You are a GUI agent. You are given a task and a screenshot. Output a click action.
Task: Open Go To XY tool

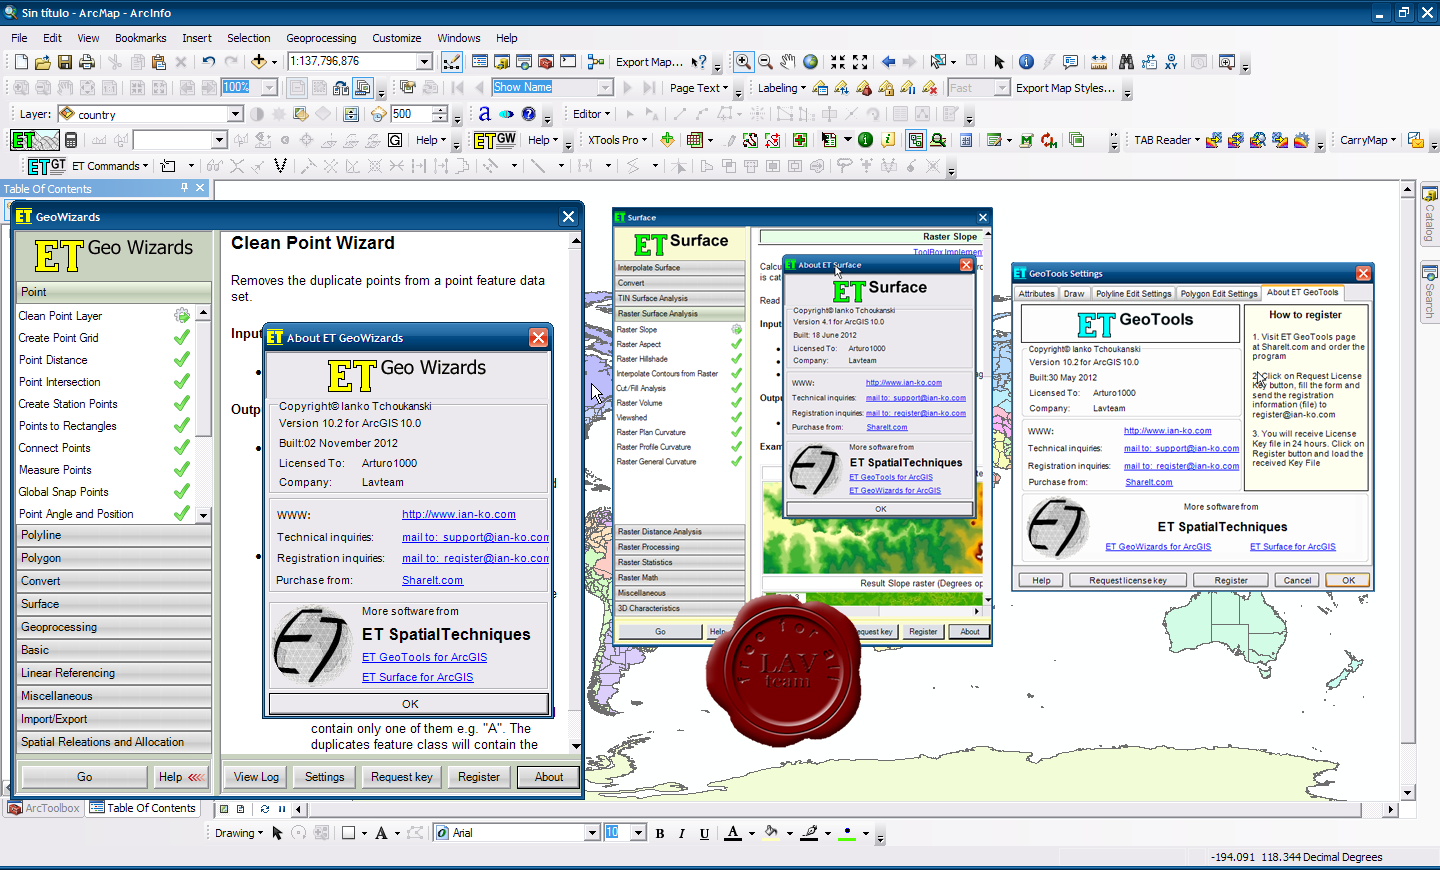(1171, 62)
